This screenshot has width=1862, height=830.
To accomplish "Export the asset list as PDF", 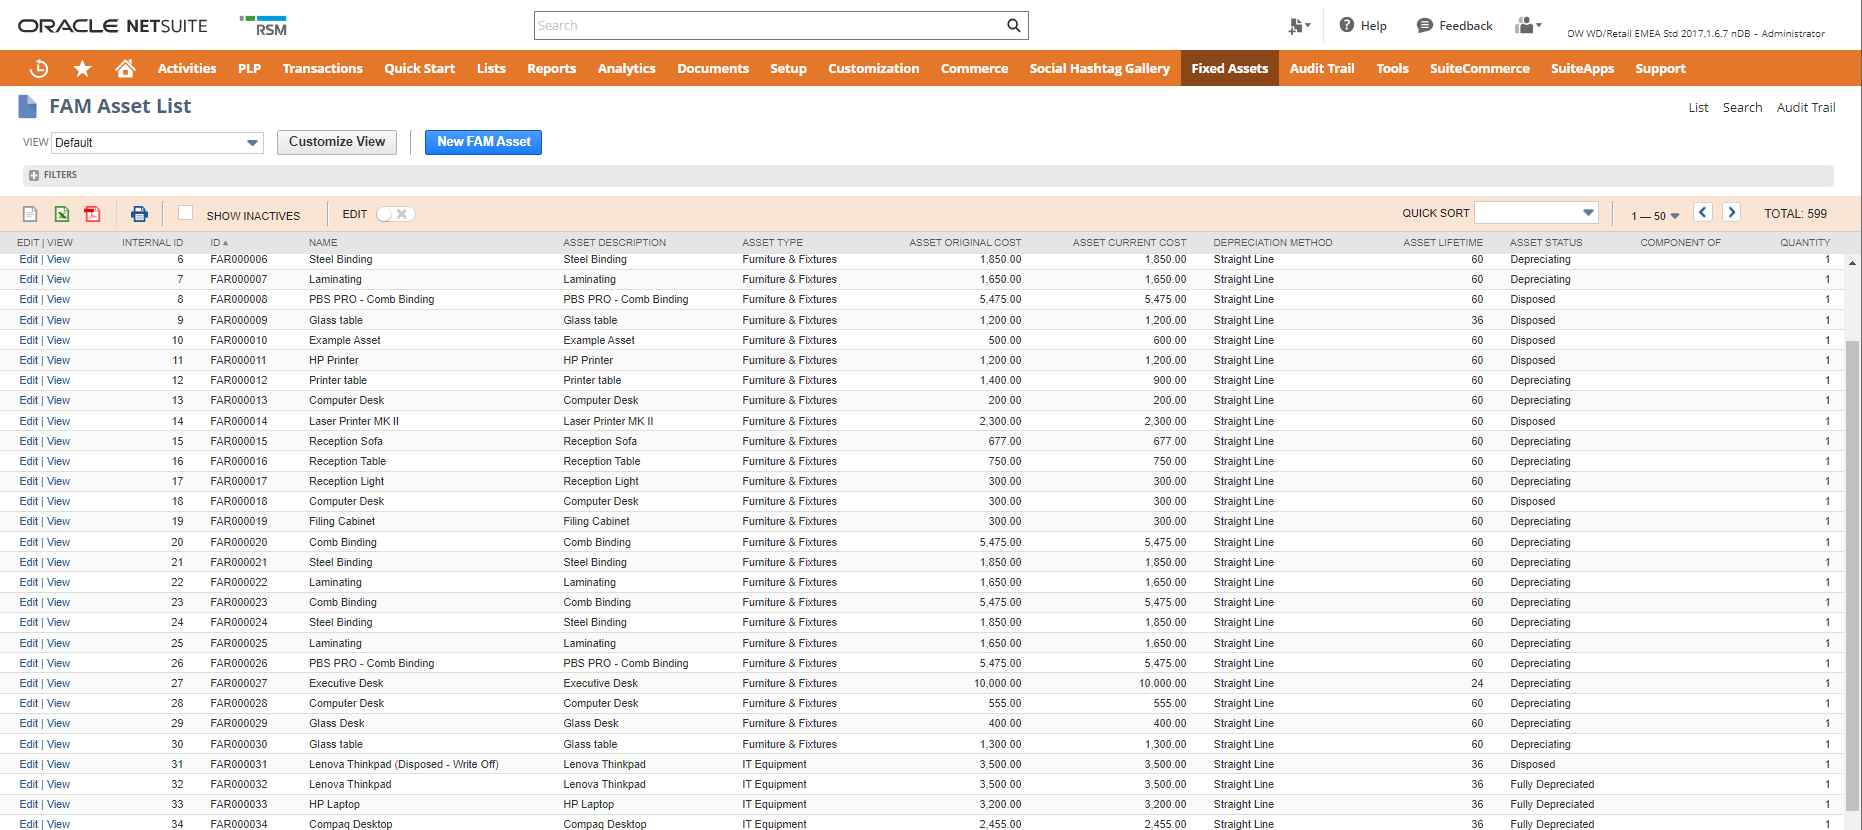I will tap(92, 214).
